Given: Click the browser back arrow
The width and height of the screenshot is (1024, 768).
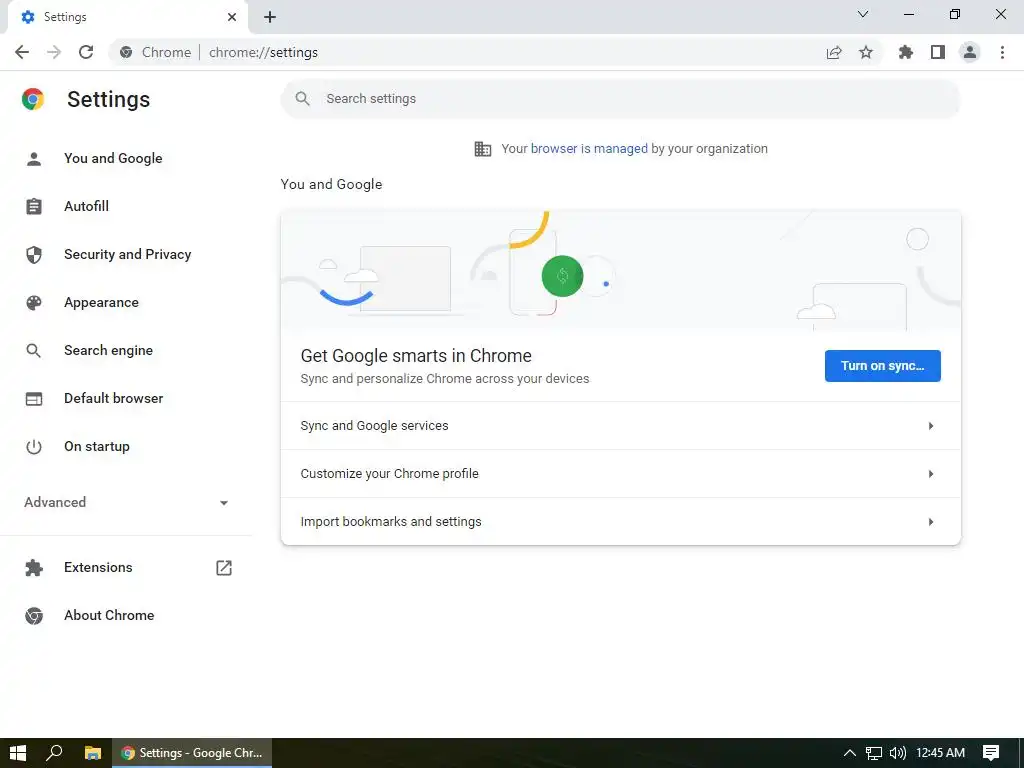Looking at the screenshot, I should (x=22, y=52).
